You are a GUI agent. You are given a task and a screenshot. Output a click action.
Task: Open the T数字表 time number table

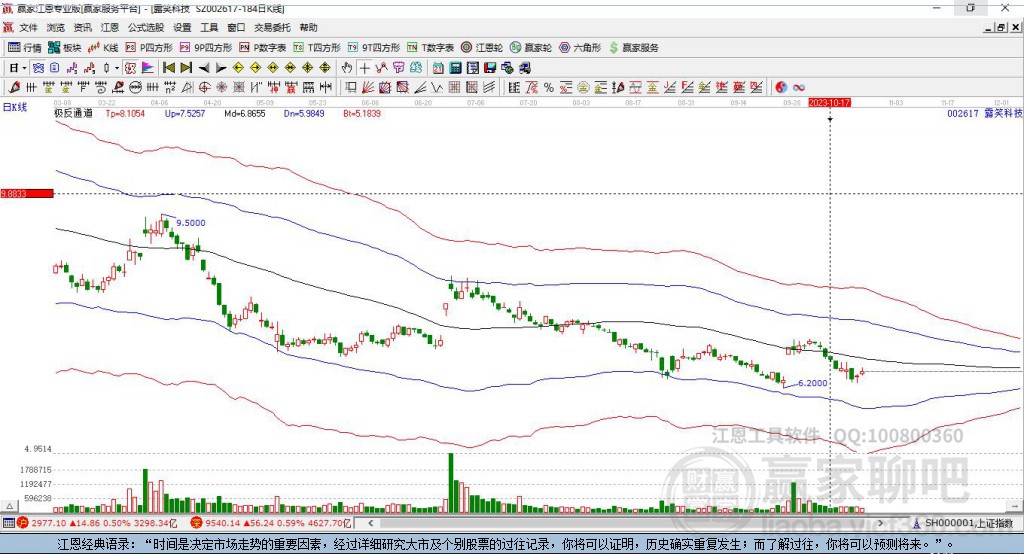pyautogui.click(x=430, y=48)
